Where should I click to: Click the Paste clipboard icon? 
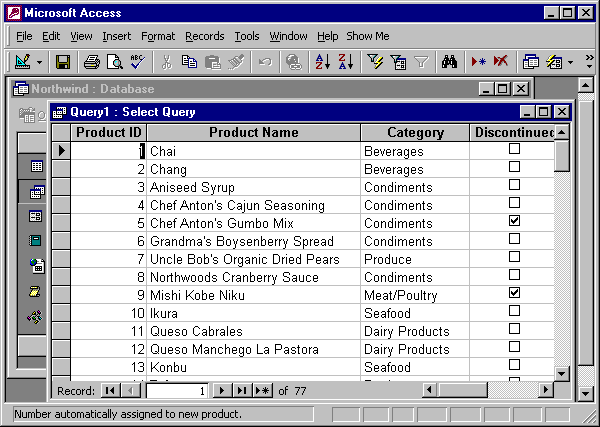pos(213,62)
